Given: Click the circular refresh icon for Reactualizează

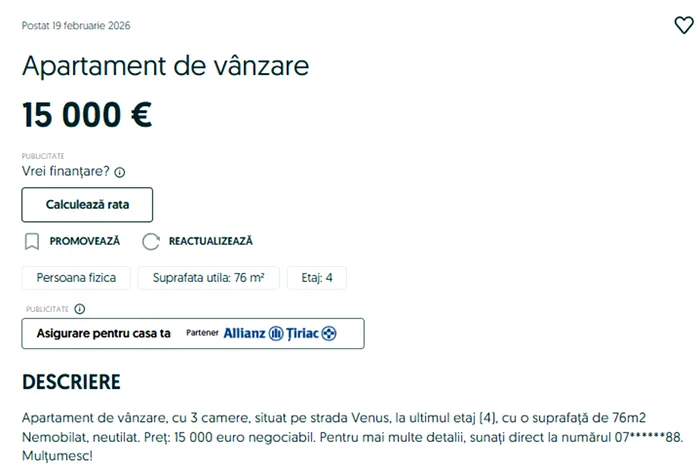Looking at the screenshot, I should click(151, 241).
